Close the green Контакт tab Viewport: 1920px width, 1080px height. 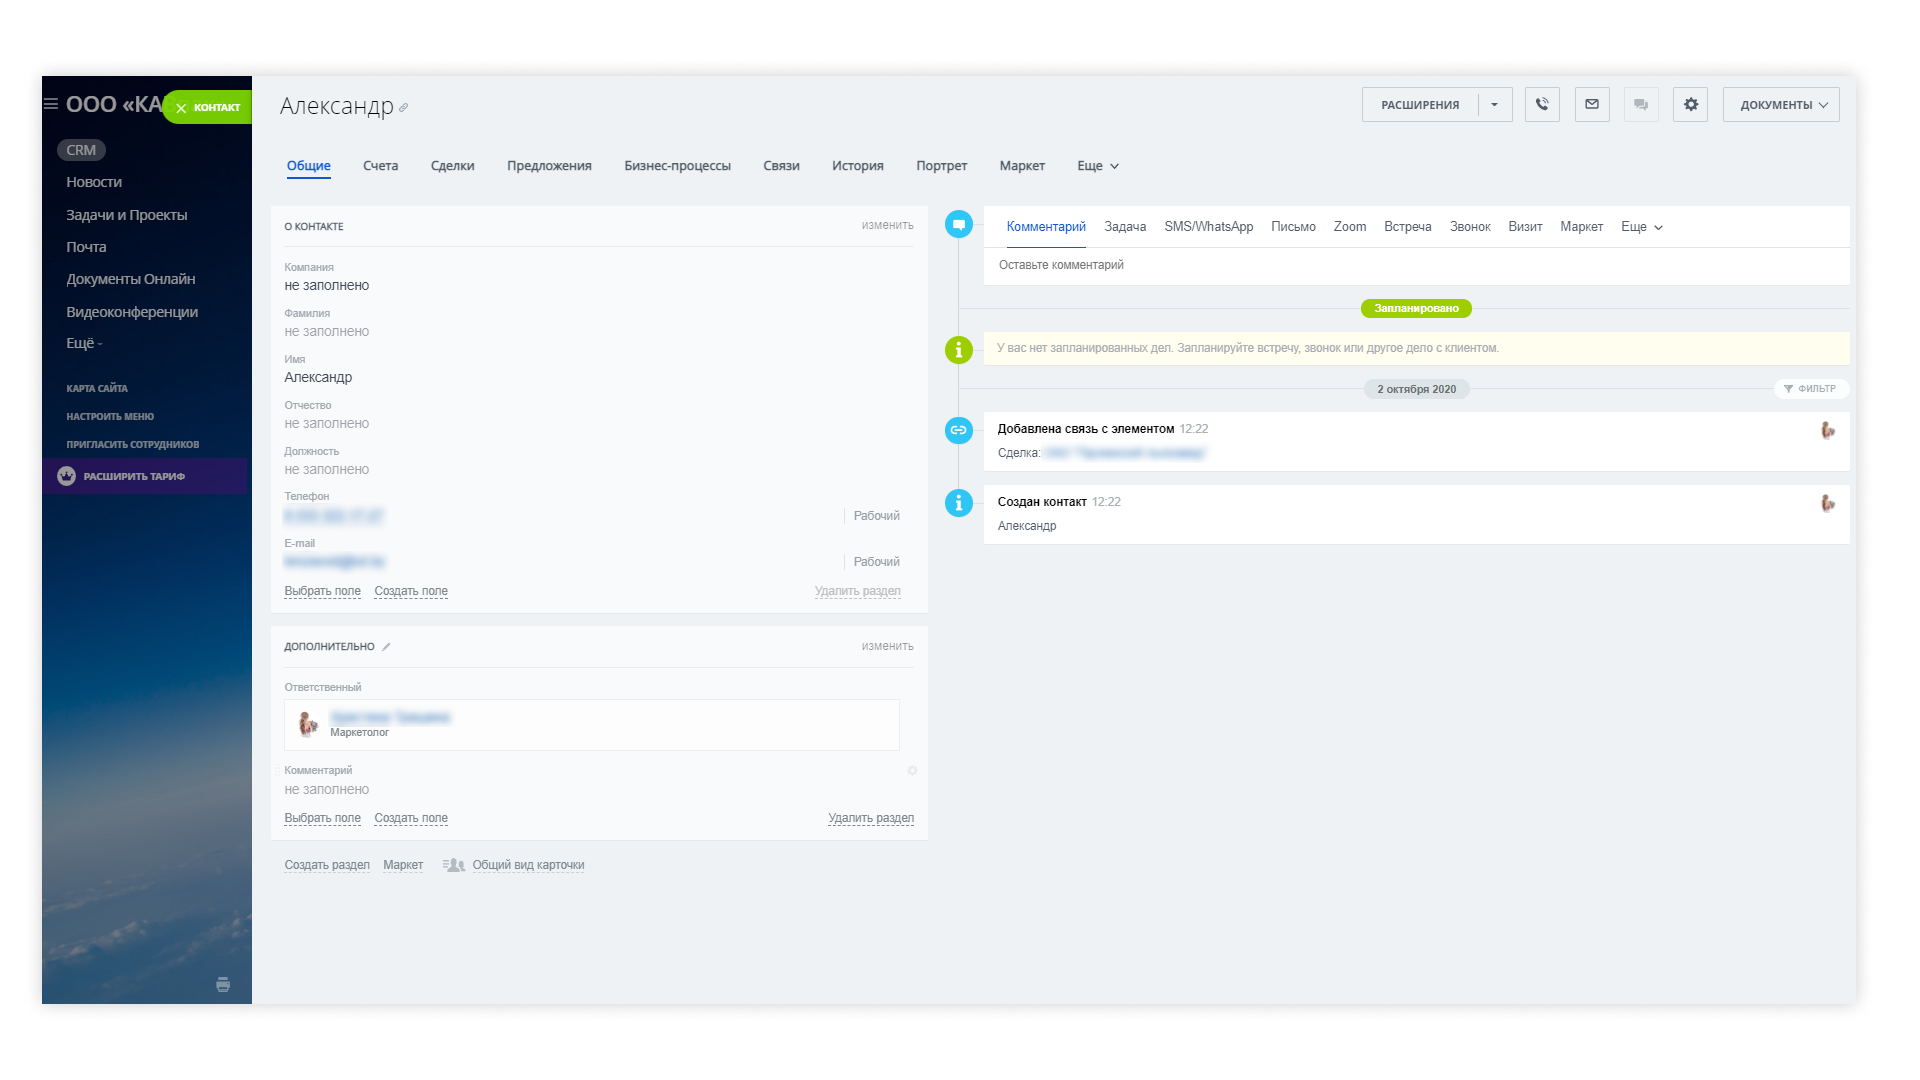pos(181,108)
